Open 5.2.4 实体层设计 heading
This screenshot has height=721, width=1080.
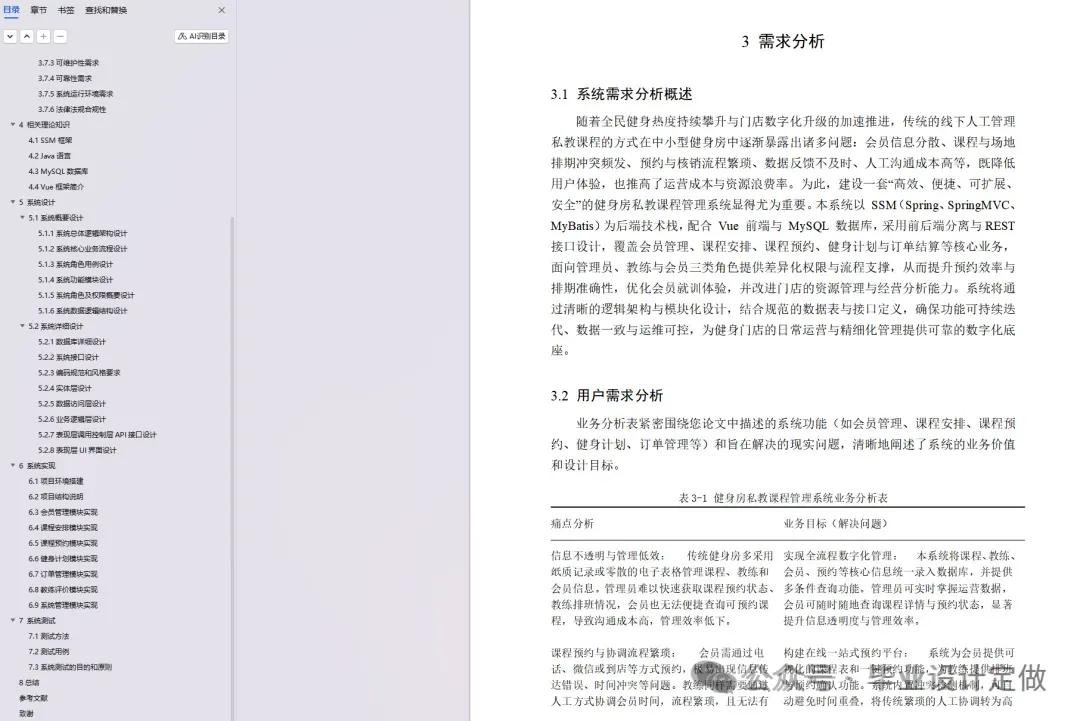pos(65,388)
